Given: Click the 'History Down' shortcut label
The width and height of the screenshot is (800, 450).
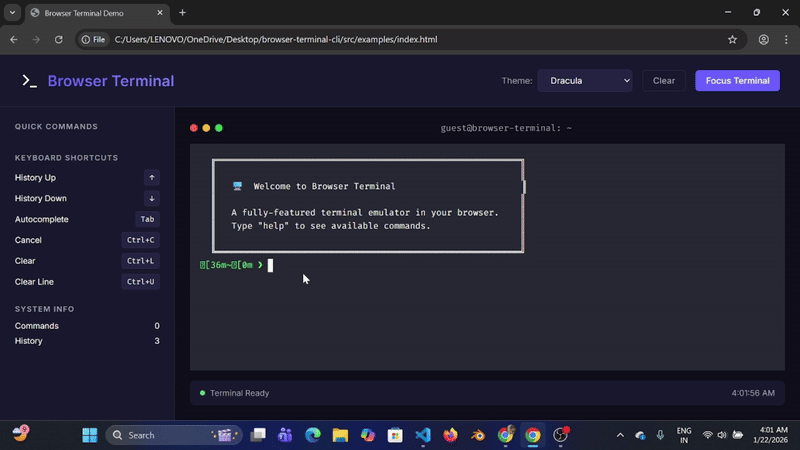Looking at the screenshot, I should [41, 198].
